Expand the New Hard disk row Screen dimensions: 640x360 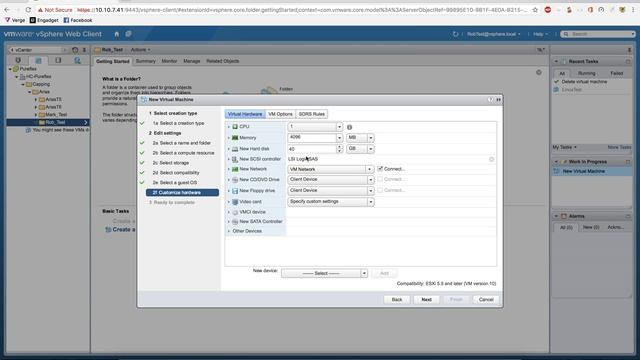229,149
